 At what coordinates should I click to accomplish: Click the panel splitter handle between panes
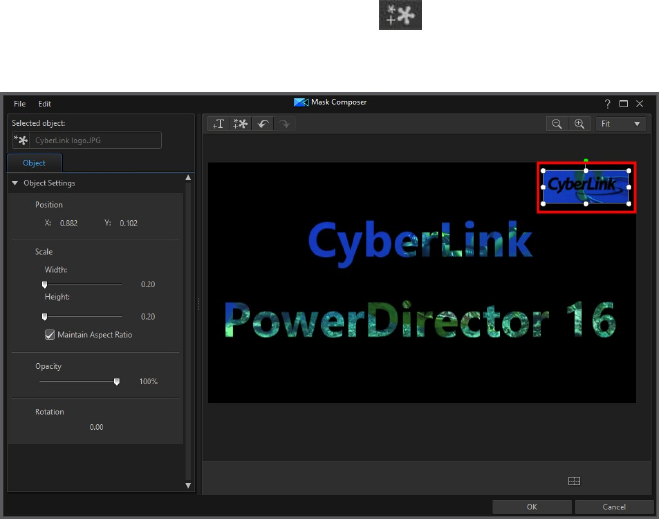tap(198, 304)
